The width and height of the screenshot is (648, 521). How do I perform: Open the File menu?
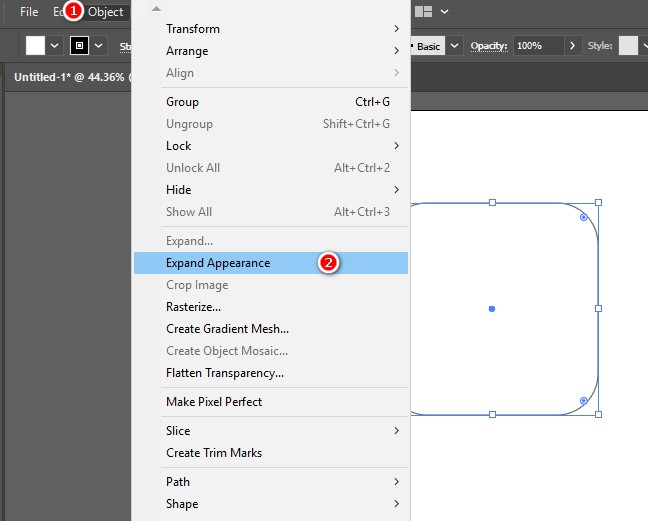point(28,12)
